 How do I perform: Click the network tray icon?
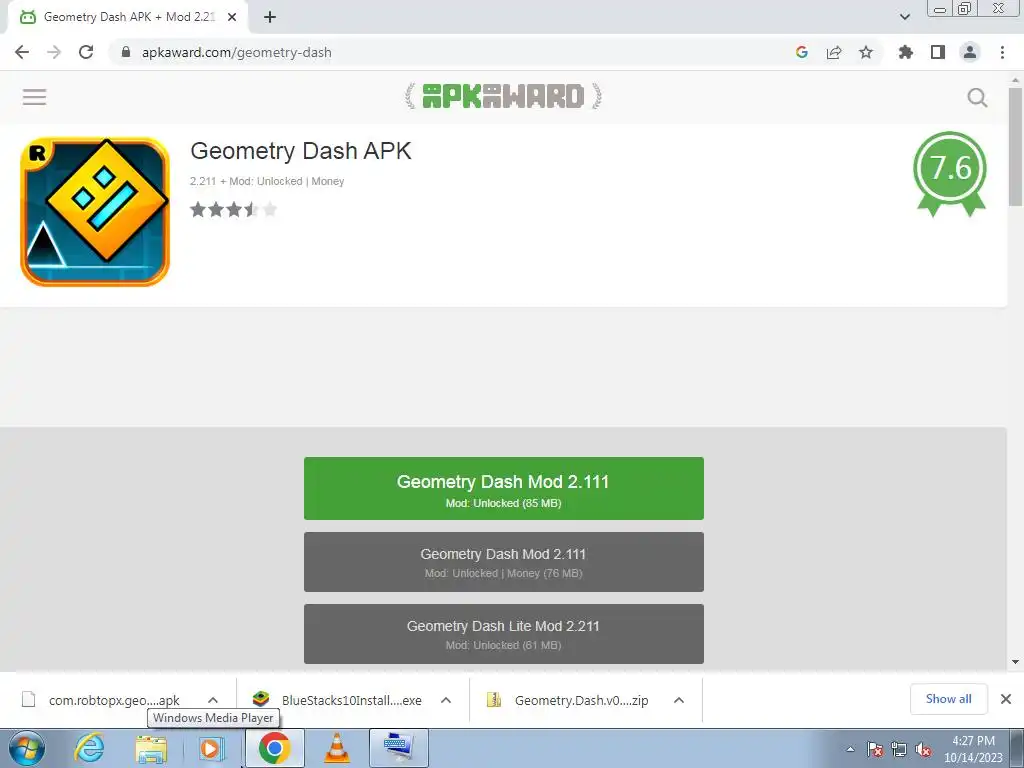[x=899, y=749]
